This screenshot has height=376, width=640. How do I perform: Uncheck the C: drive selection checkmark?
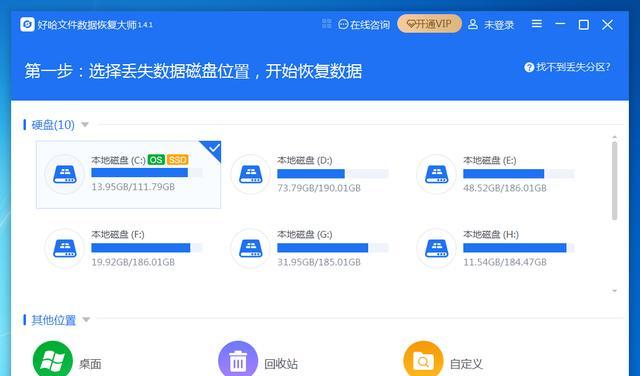(x=213, y=149)
